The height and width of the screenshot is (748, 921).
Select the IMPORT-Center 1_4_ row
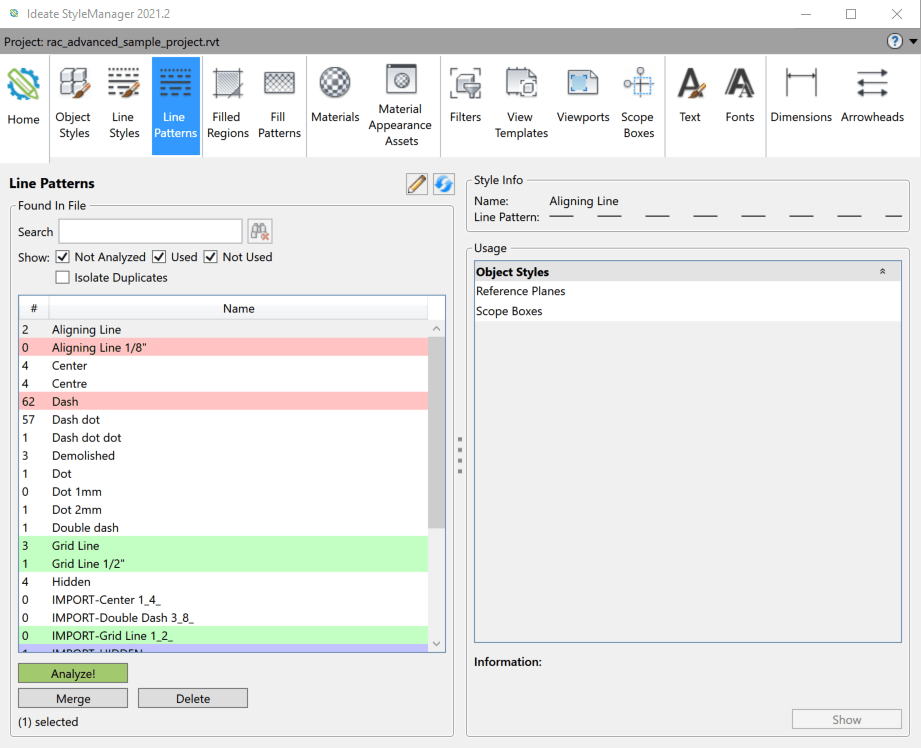coord(224,600)
